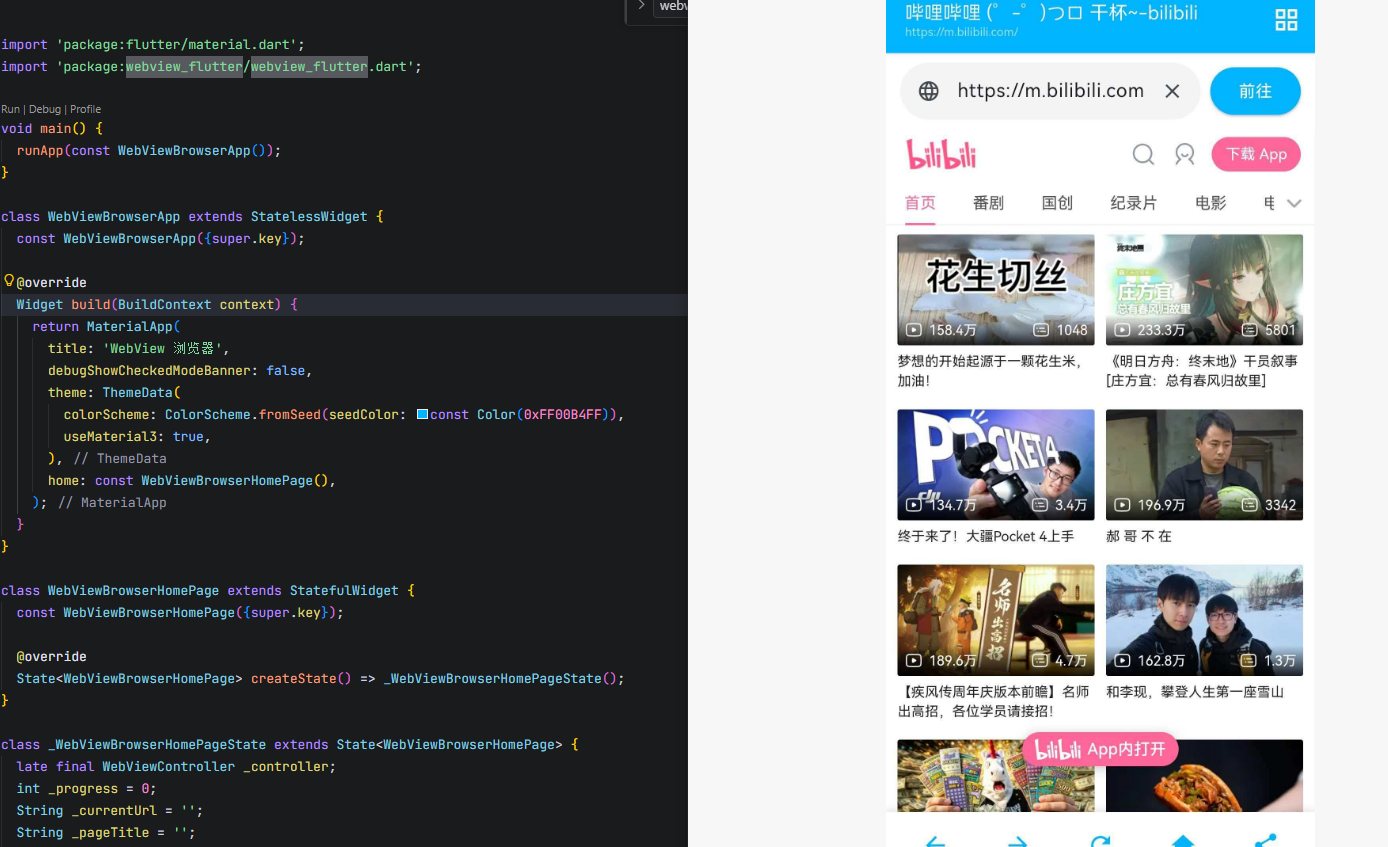Go forward with the right arrow icon
1388x847 pixels.
click(x=1018, y=841)
